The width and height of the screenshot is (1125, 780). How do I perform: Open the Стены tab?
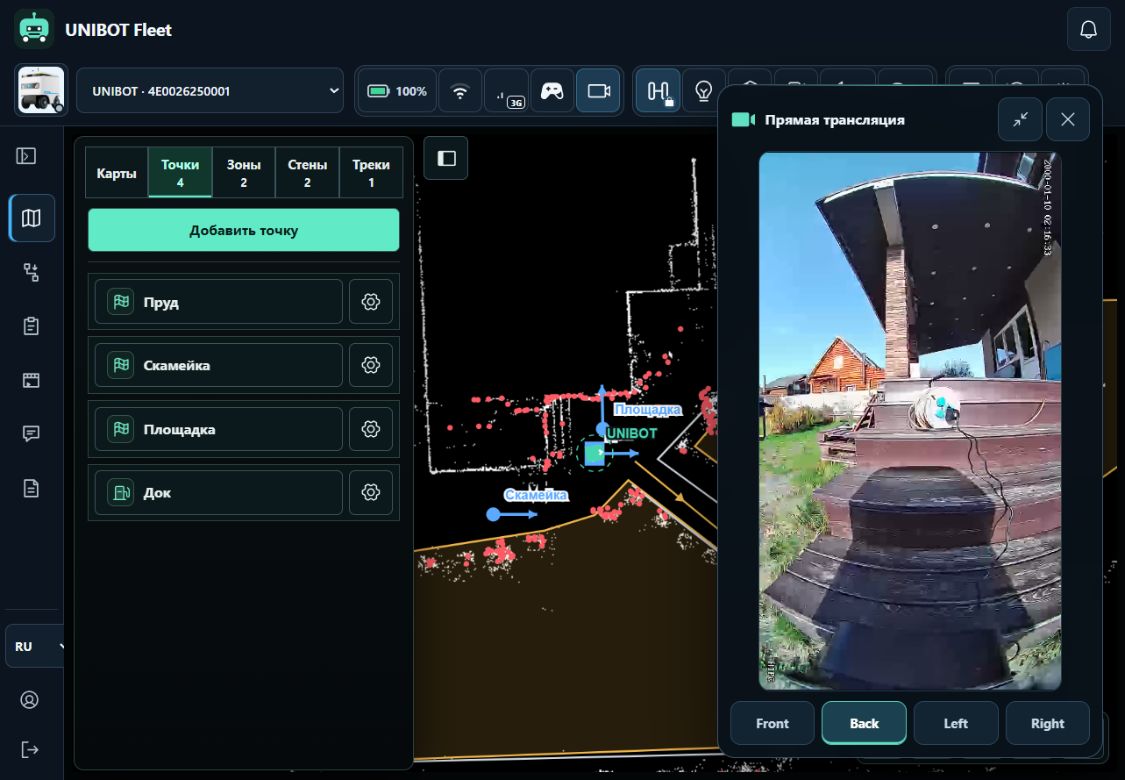pos(307,173)
